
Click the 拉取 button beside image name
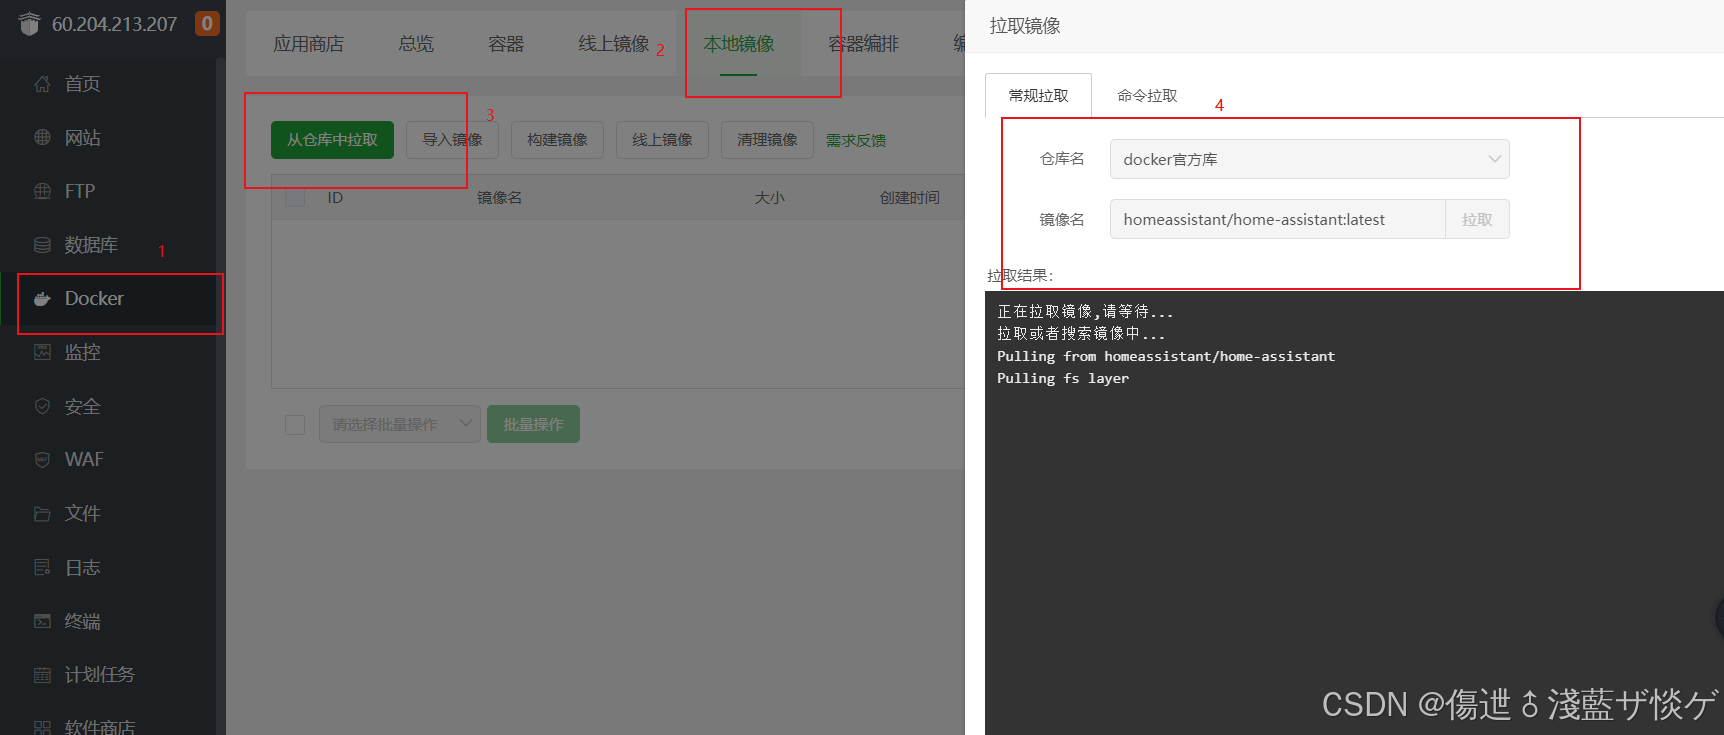tap(1477, 219)
